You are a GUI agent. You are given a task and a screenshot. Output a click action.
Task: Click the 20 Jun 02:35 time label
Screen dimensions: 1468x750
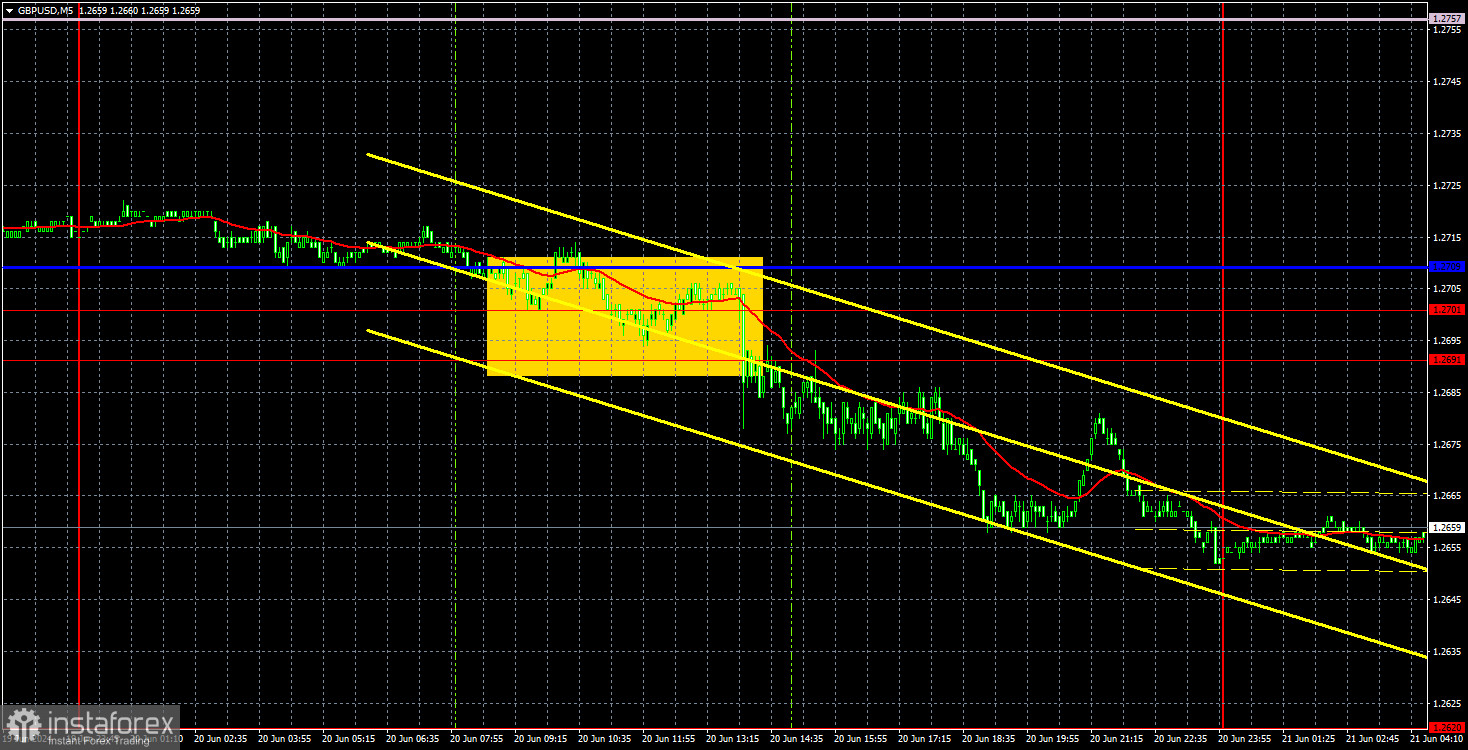point(219,740)
